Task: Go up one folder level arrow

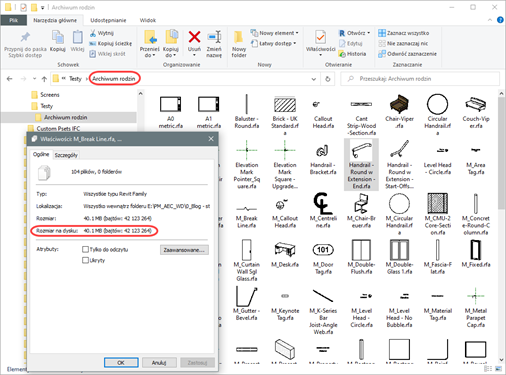Action: [x=44, y=79]
